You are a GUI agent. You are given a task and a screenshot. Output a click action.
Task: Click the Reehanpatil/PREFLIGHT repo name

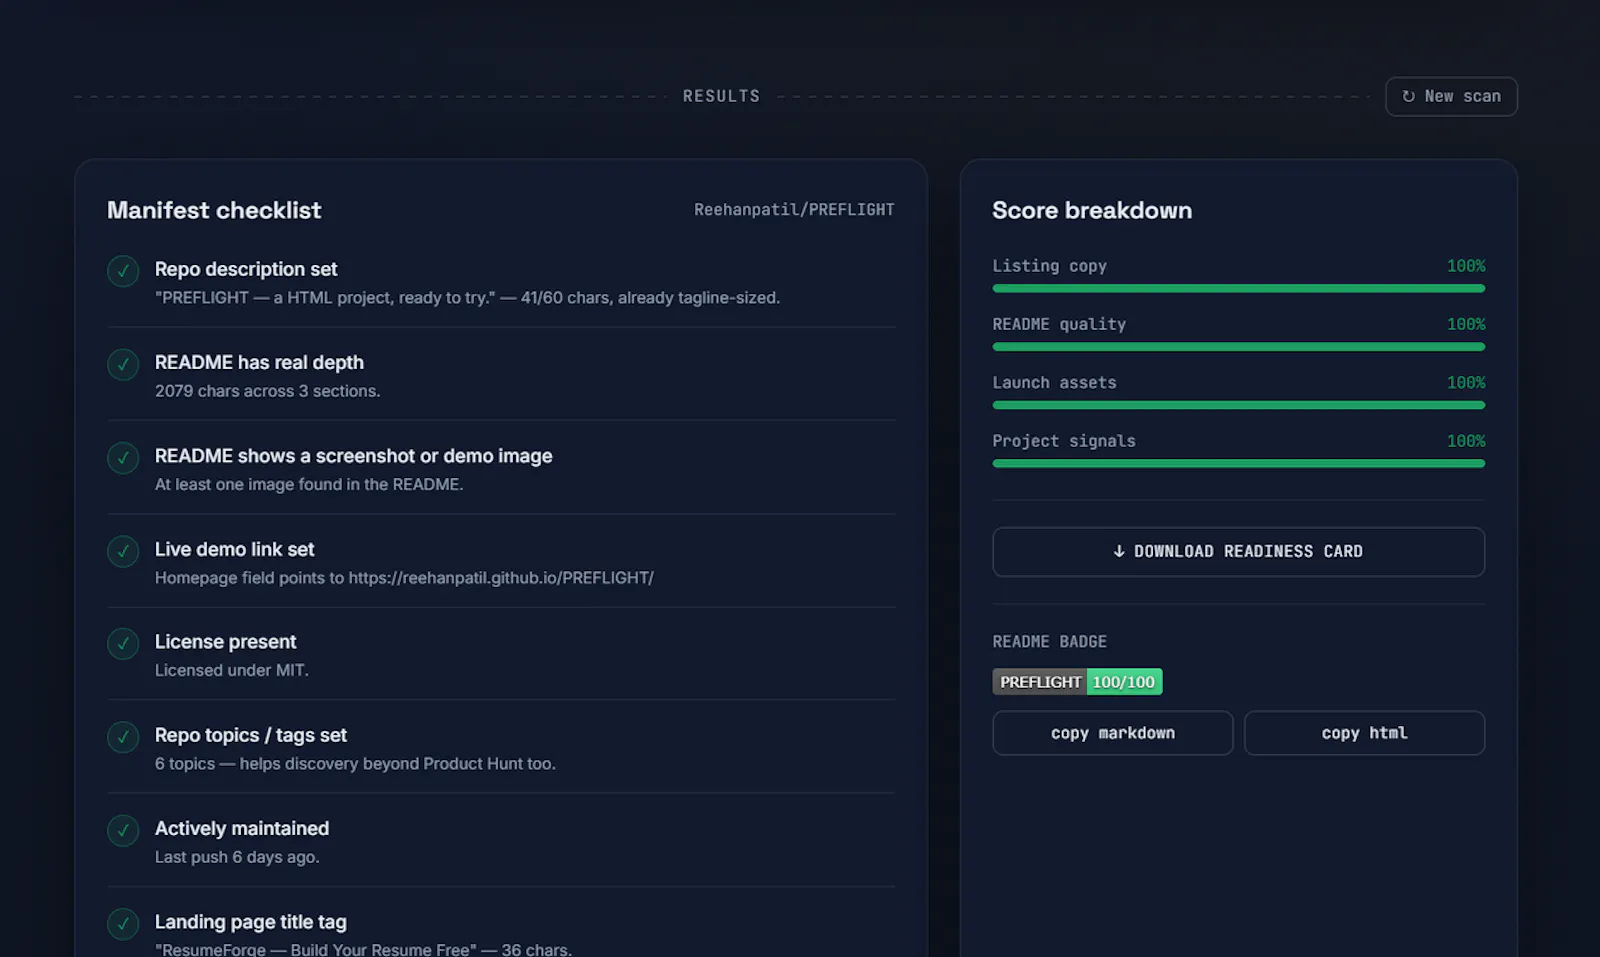pyautogui.click(x=794, y=210)
